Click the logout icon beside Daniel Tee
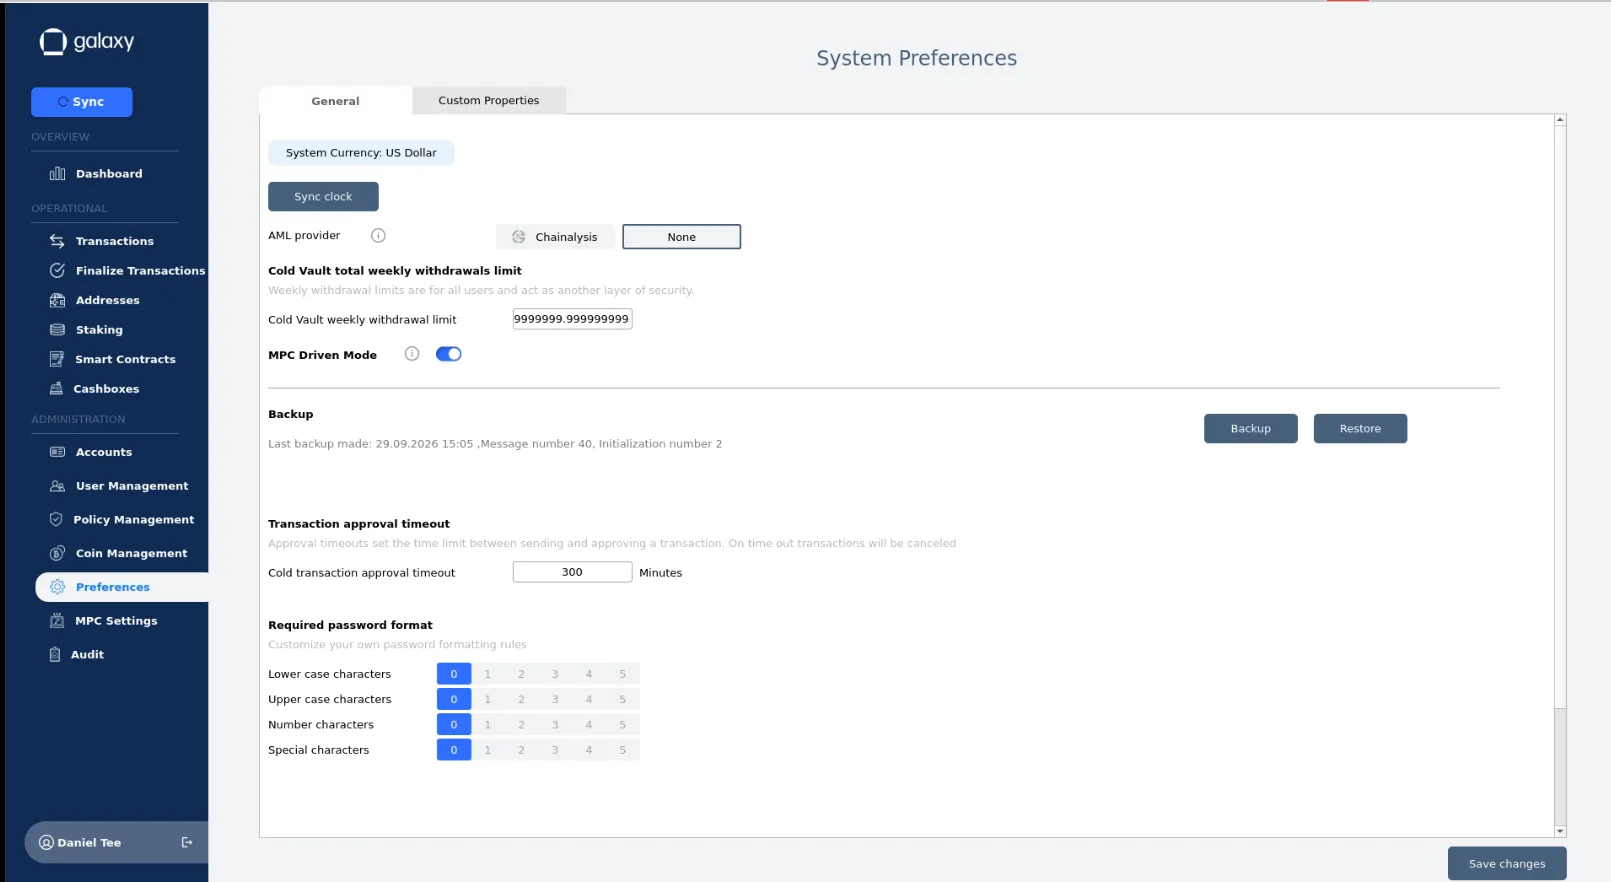Screen dimensions: 1611x882 (187, 843)
